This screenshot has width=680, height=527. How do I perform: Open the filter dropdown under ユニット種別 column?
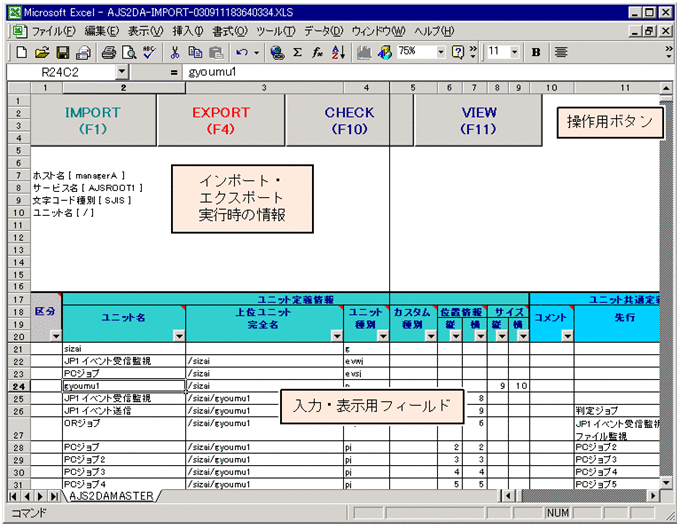[383, 335]
